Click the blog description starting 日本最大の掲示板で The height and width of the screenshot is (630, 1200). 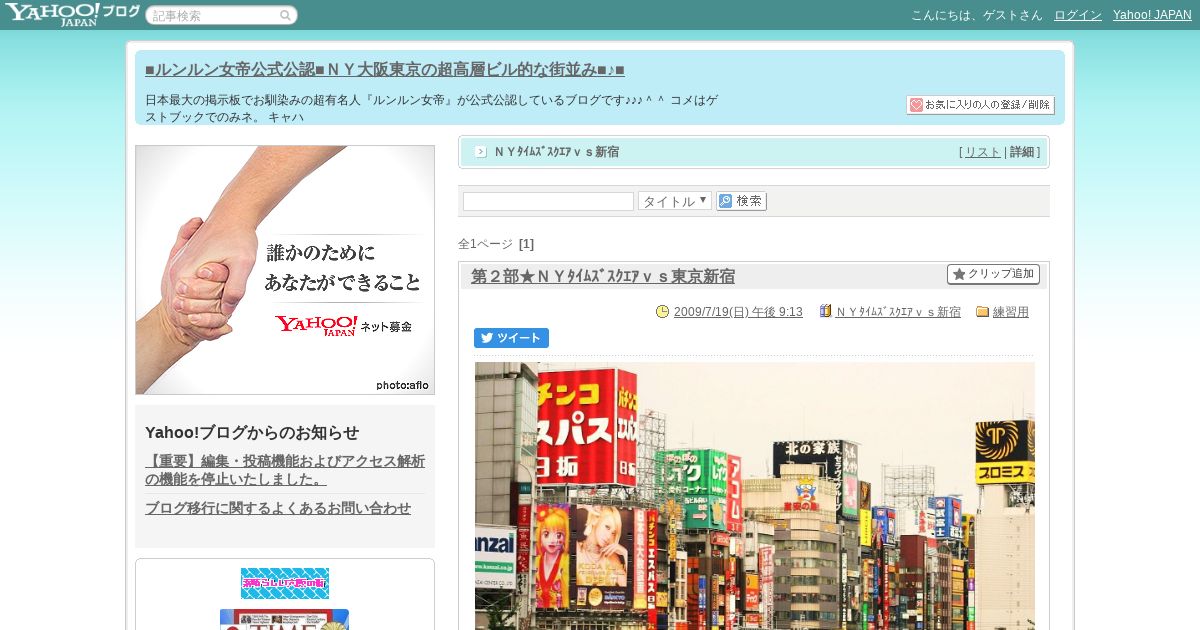click(x=432, y=108)
